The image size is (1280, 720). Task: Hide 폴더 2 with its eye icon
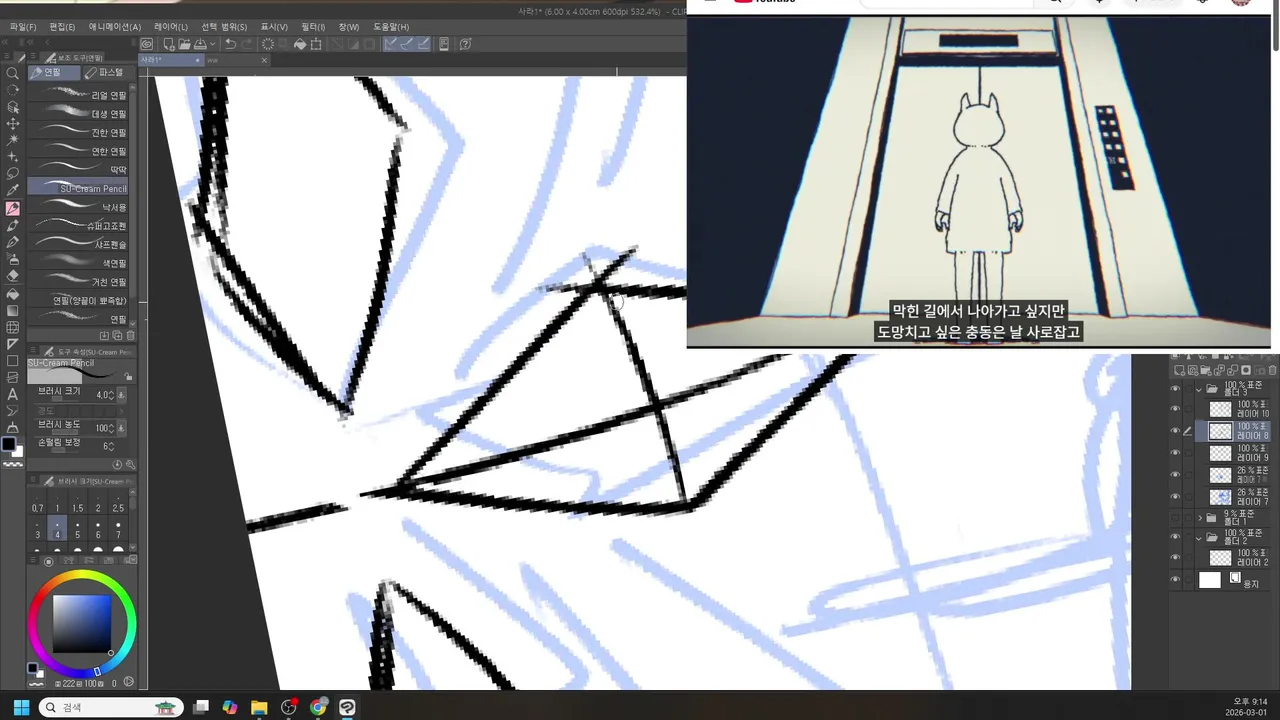pos(1175,537)
